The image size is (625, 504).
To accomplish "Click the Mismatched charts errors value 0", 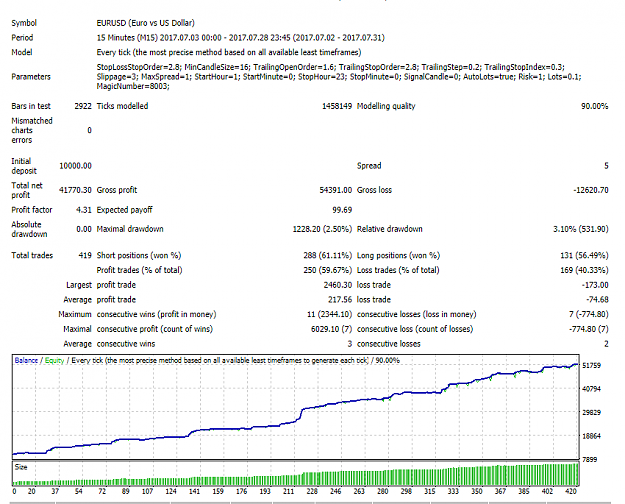I will tap(89, 130).
